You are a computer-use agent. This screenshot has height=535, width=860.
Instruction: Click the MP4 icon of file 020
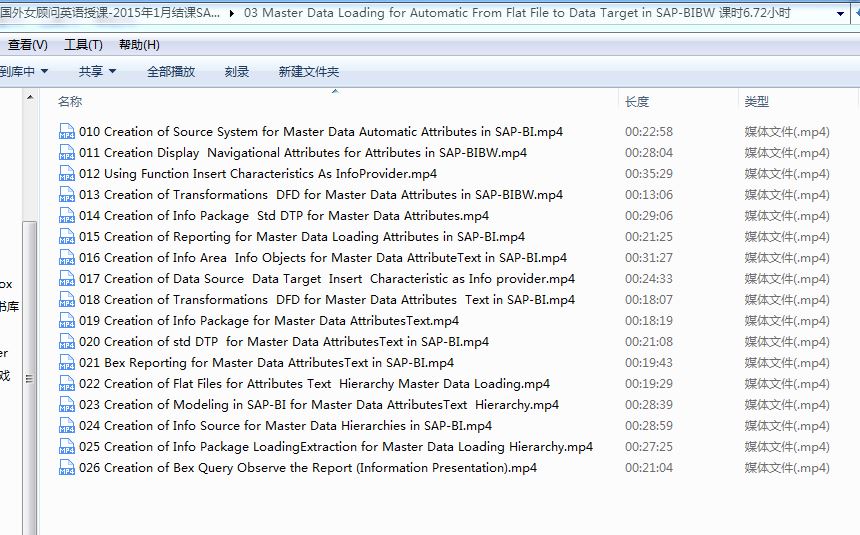pos(66,341)
